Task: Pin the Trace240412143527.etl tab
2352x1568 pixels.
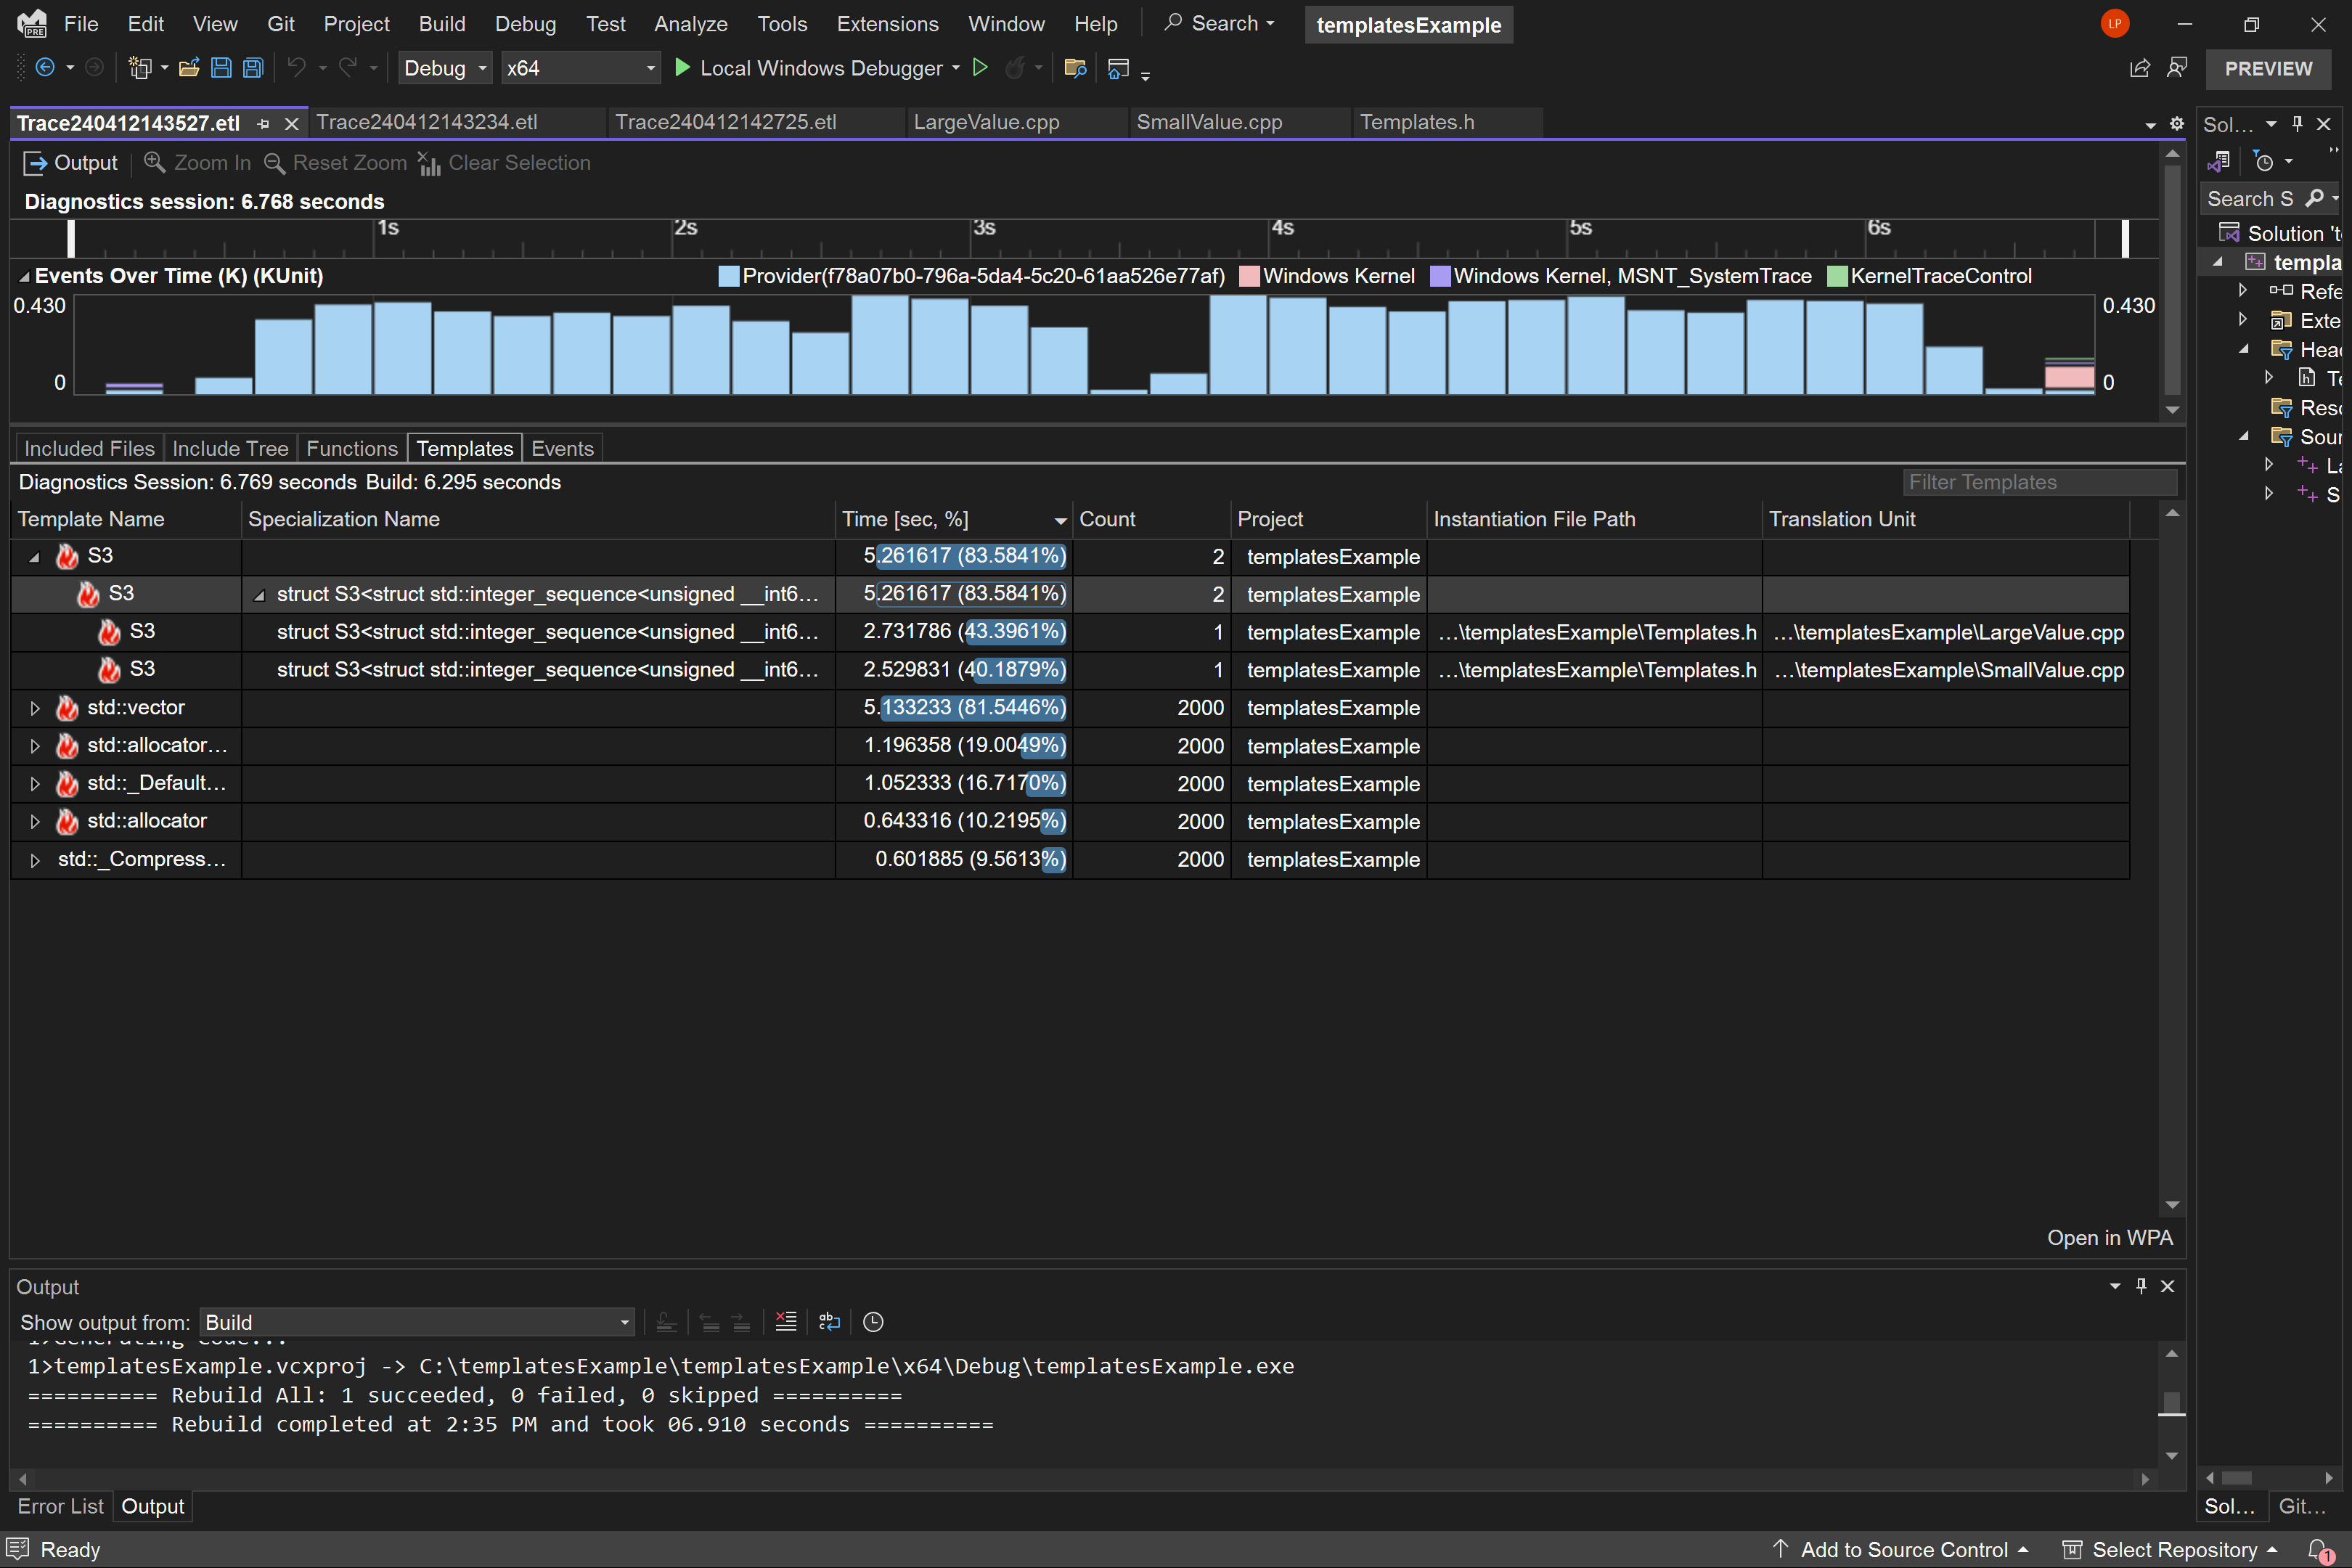Action: [264, 124]
